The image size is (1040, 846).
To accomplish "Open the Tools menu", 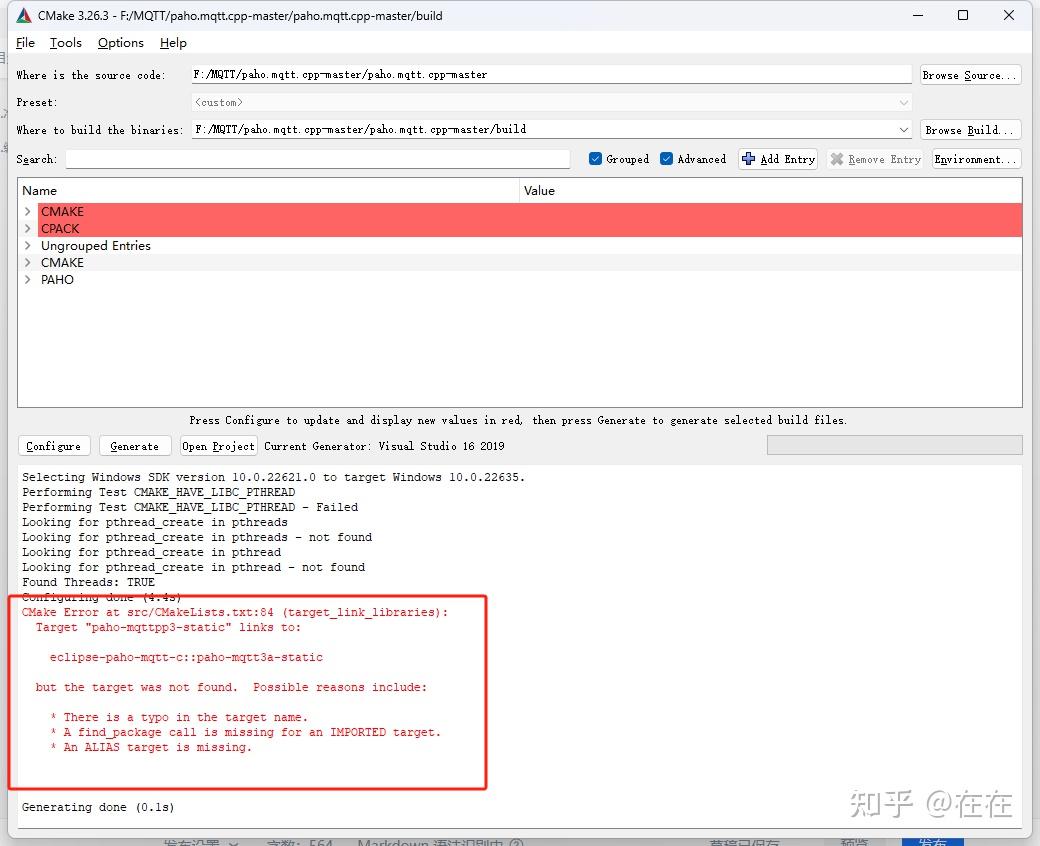I will coord(66,43).
